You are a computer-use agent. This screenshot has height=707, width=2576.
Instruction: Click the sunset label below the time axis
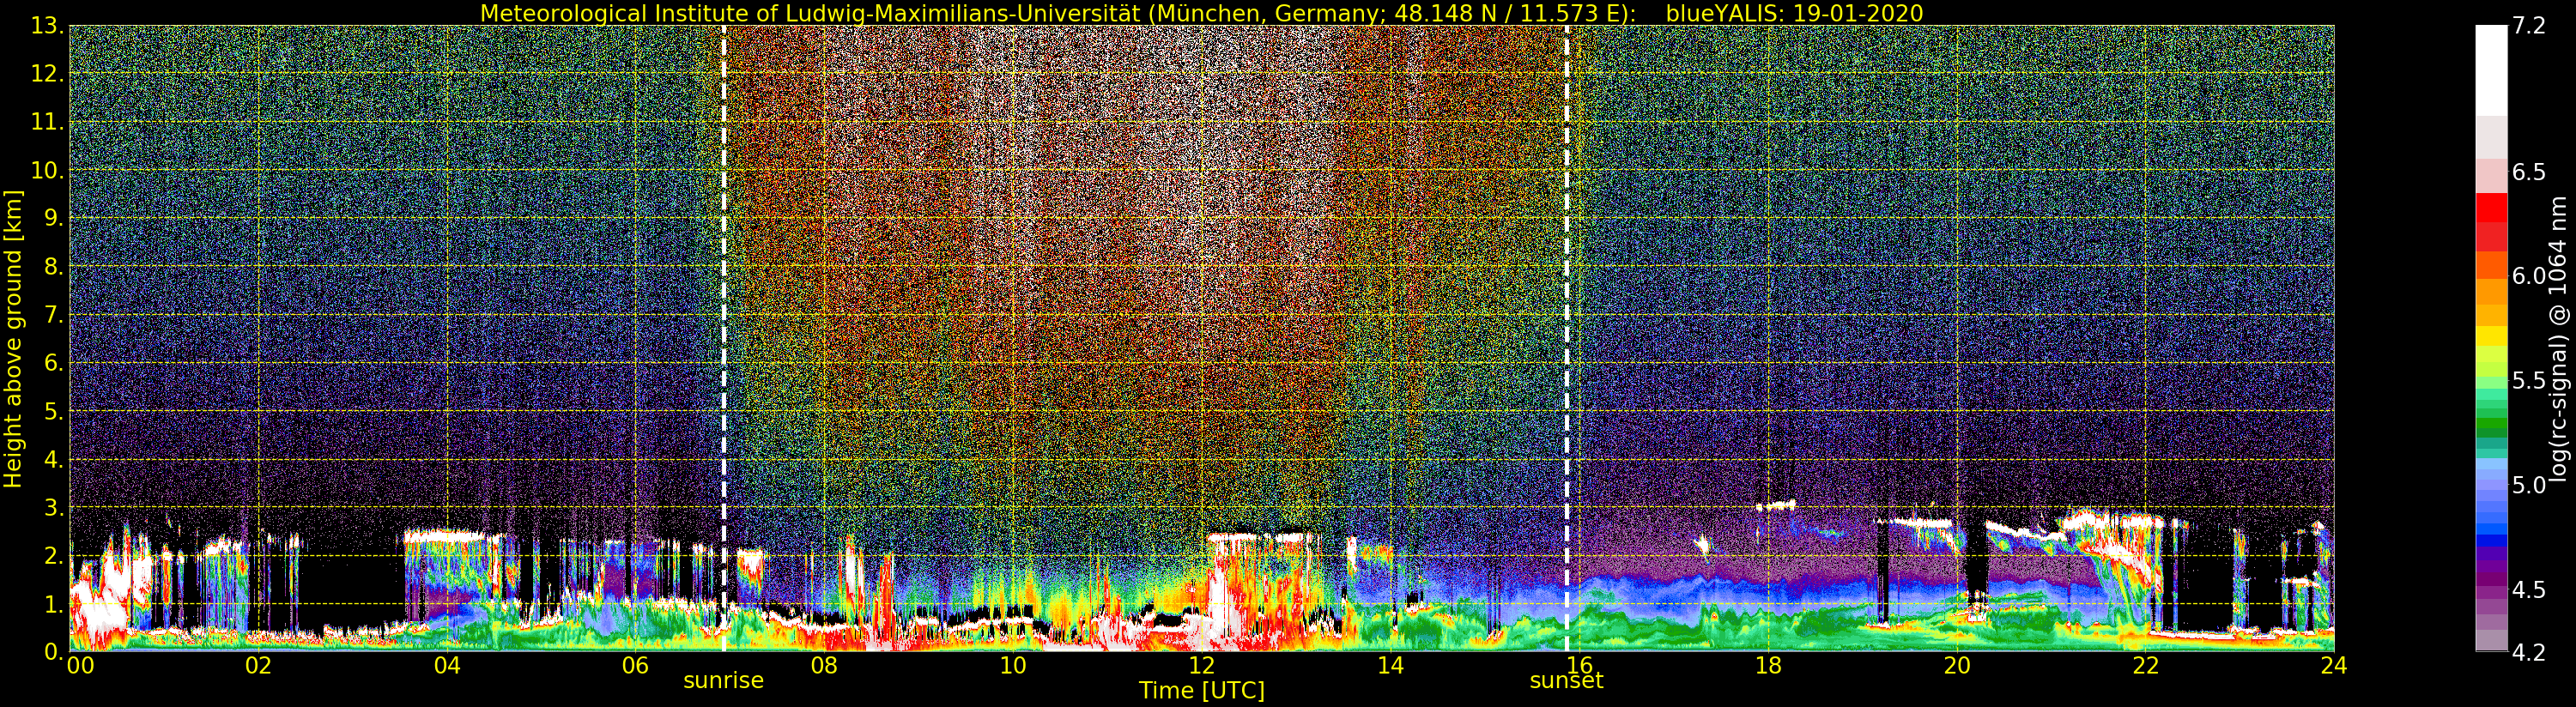[x=1566, y=681]
